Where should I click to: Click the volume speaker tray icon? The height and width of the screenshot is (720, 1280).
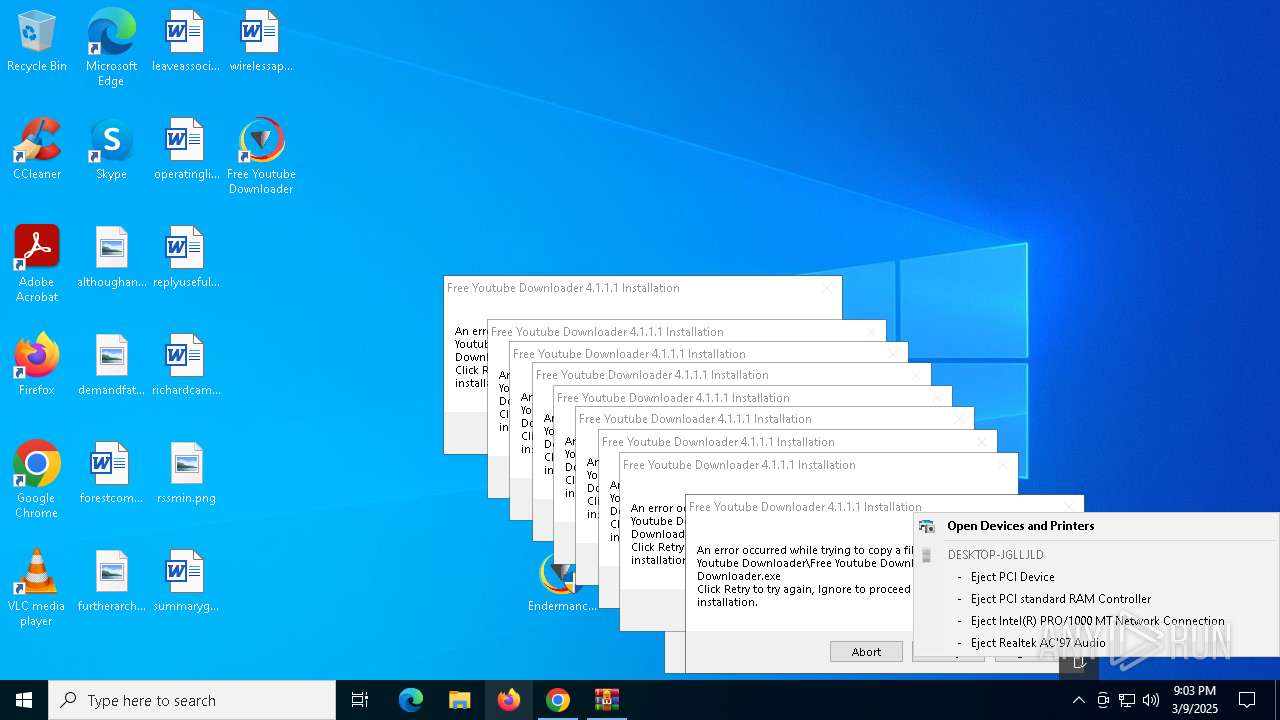pos(1151,700)
